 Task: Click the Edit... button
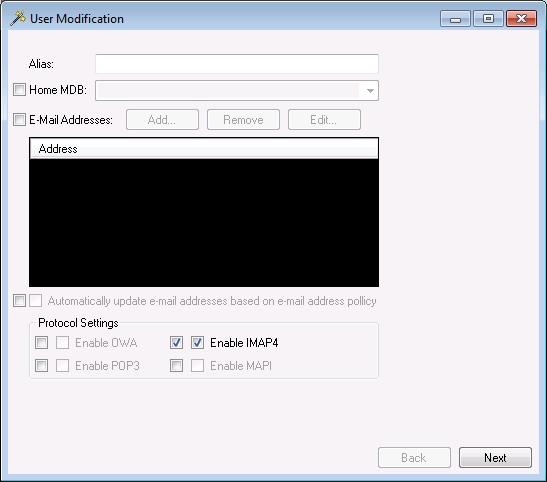pos(324,120)
